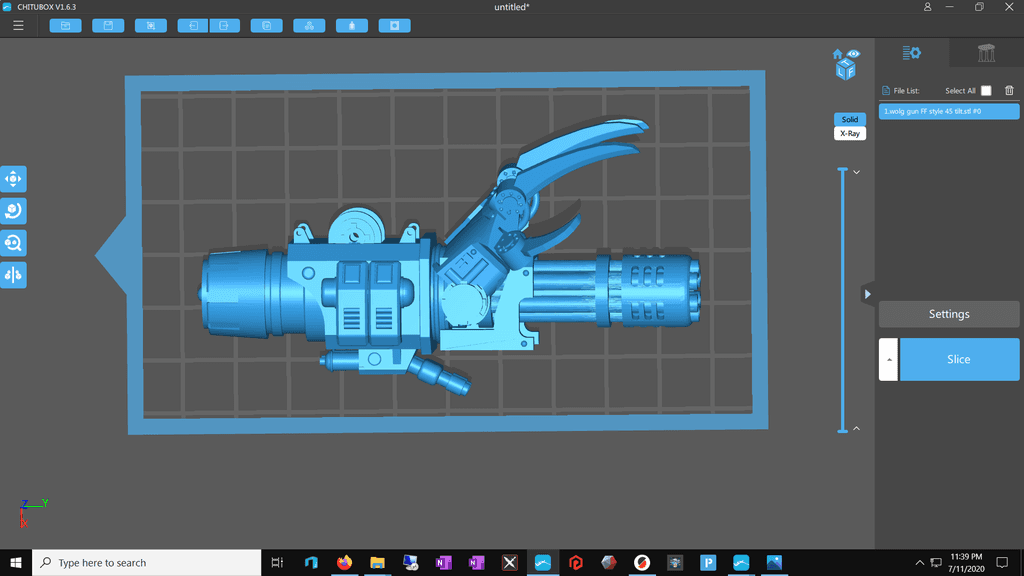The height and width of the screenshot is (576, 1024).
Task: Select the Move tool in the left sidebar
Action: coord(13,178)
